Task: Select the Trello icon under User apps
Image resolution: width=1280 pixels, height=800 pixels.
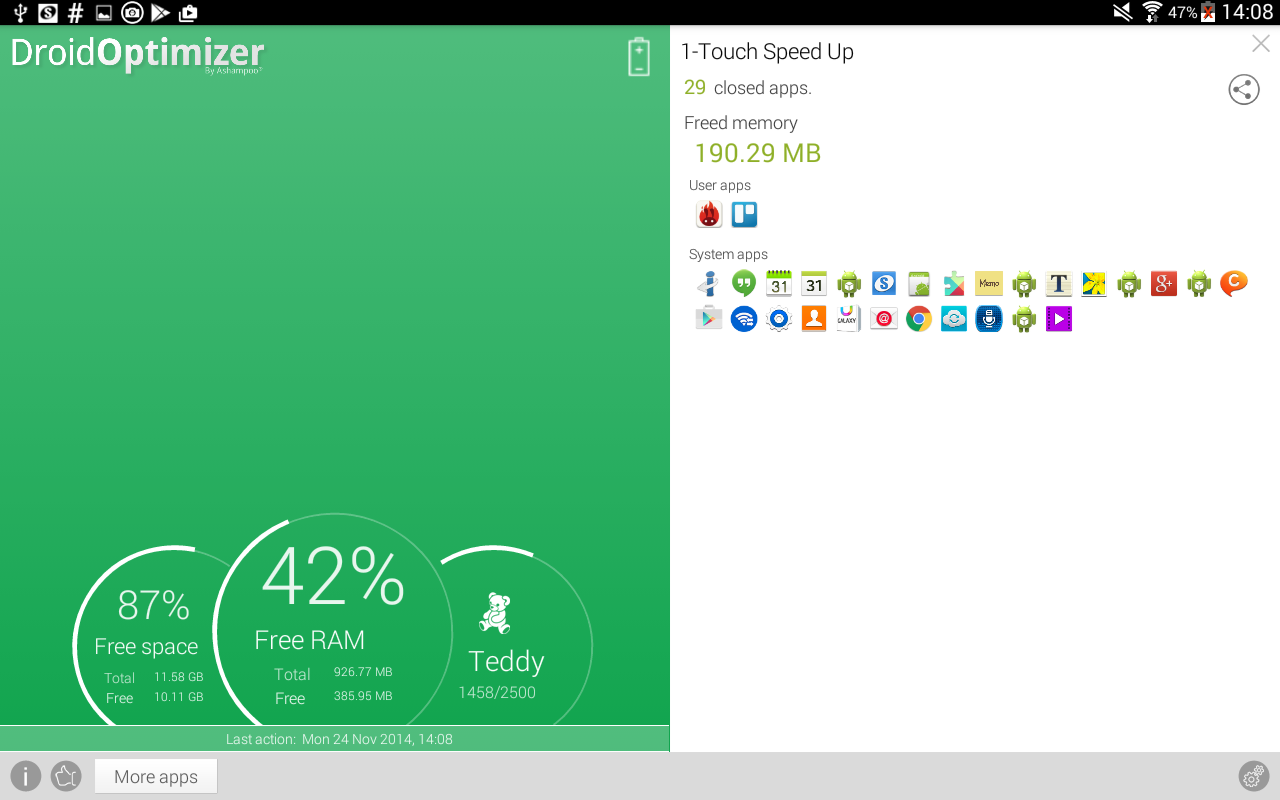Action: tap(744, 214)
